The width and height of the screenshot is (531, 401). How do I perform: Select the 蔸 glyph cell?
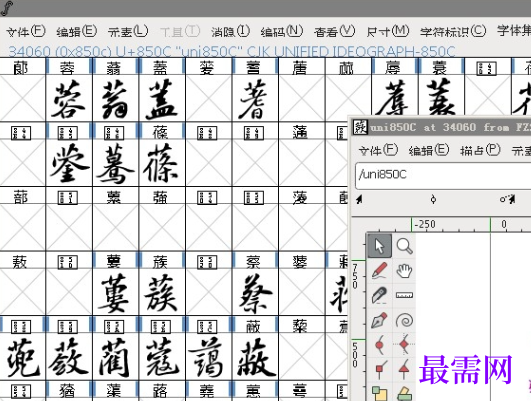(22, 356)
